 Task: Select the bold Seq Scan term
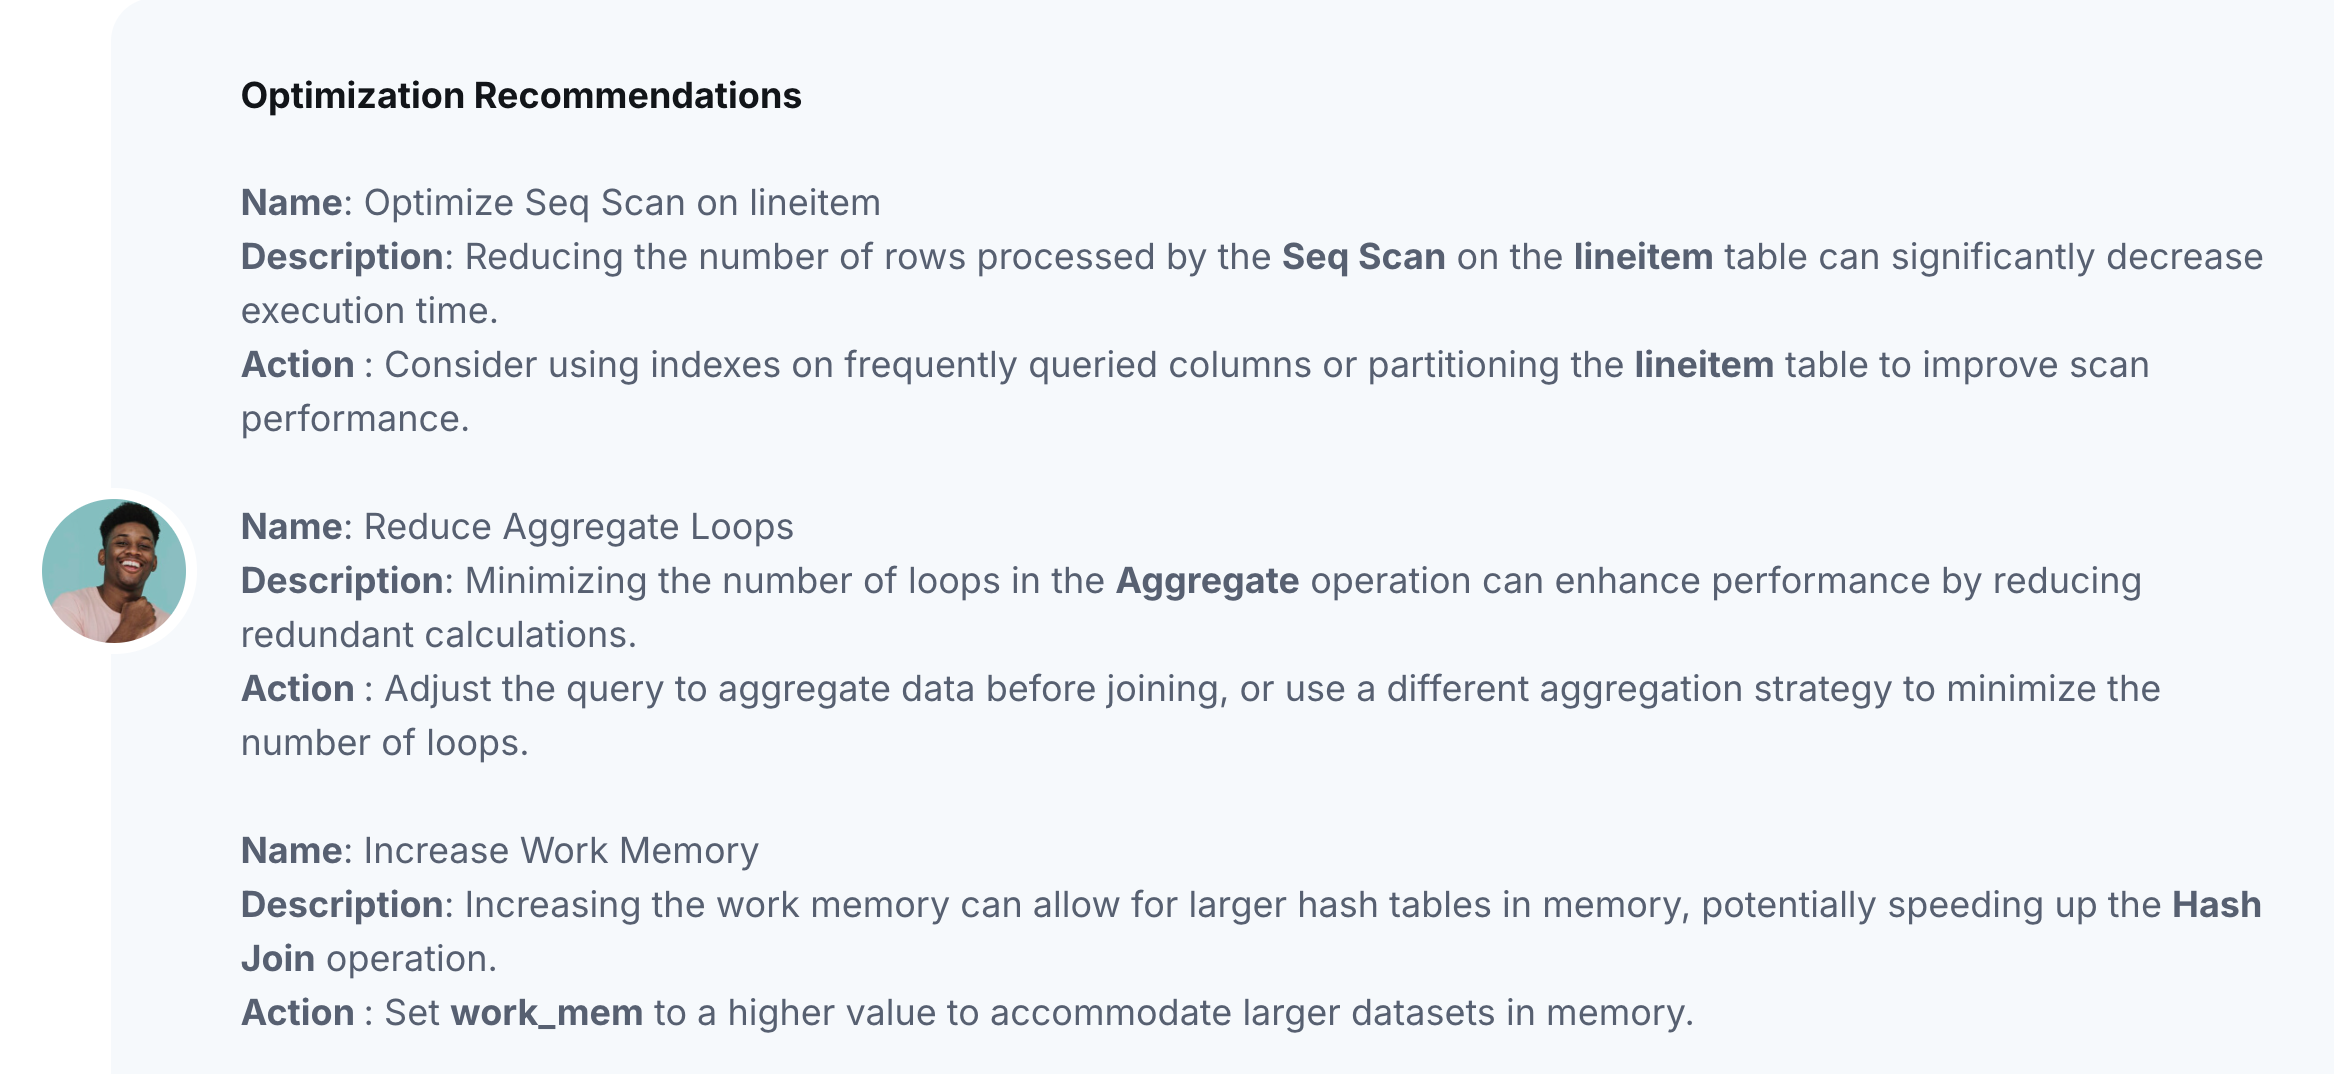[x=1364, y=257]
